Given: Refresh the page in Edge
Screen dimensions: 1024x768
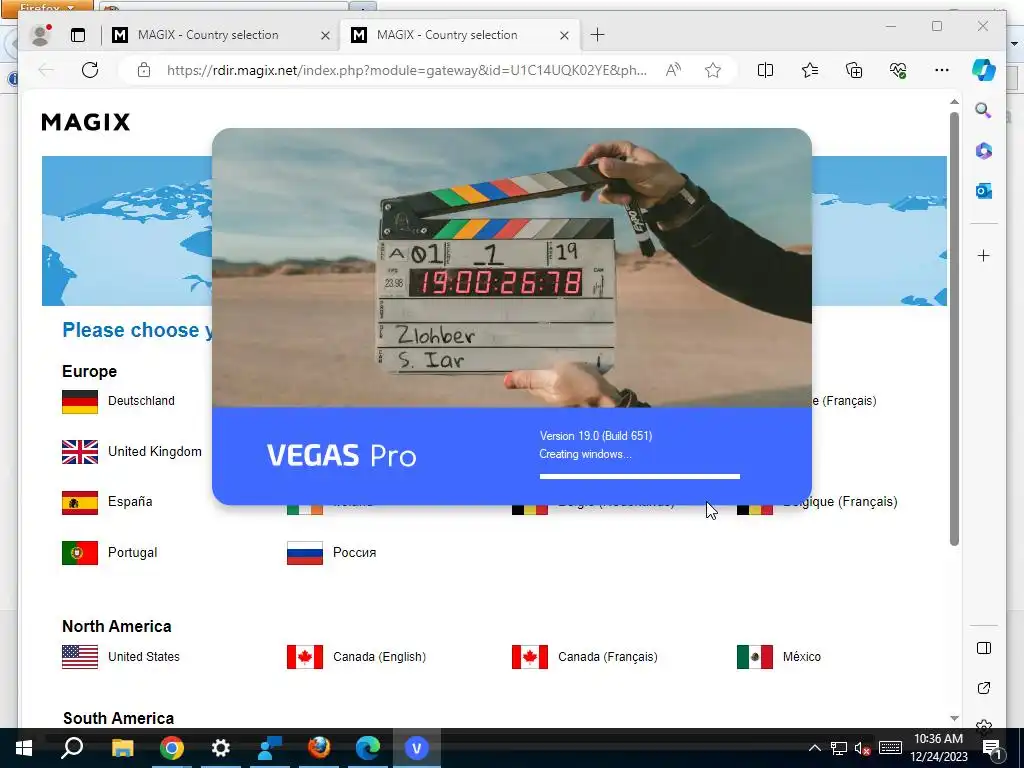Looking at the screenshot, I should [x=90, y=70].
